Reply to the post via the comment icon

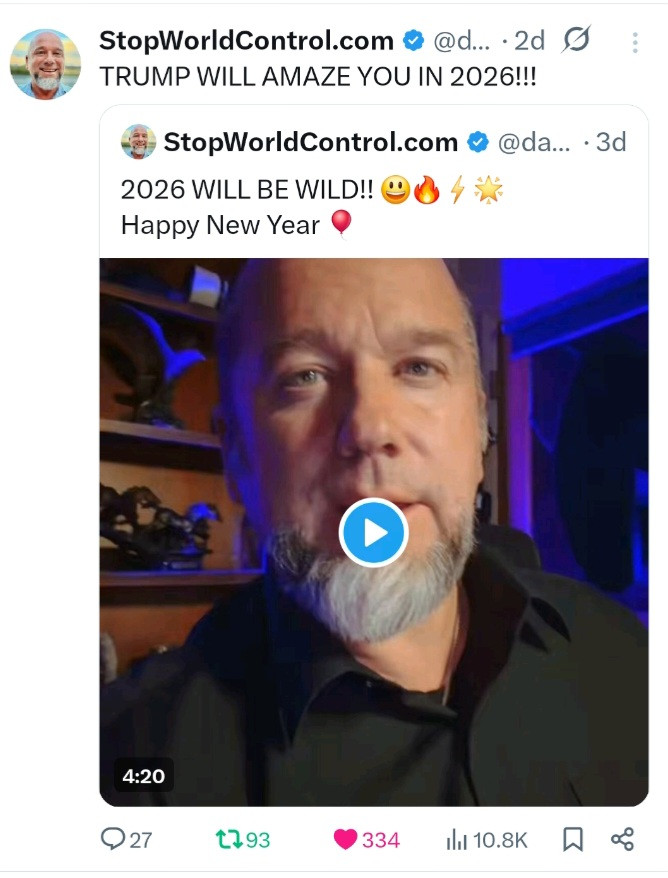click(113, 839)
